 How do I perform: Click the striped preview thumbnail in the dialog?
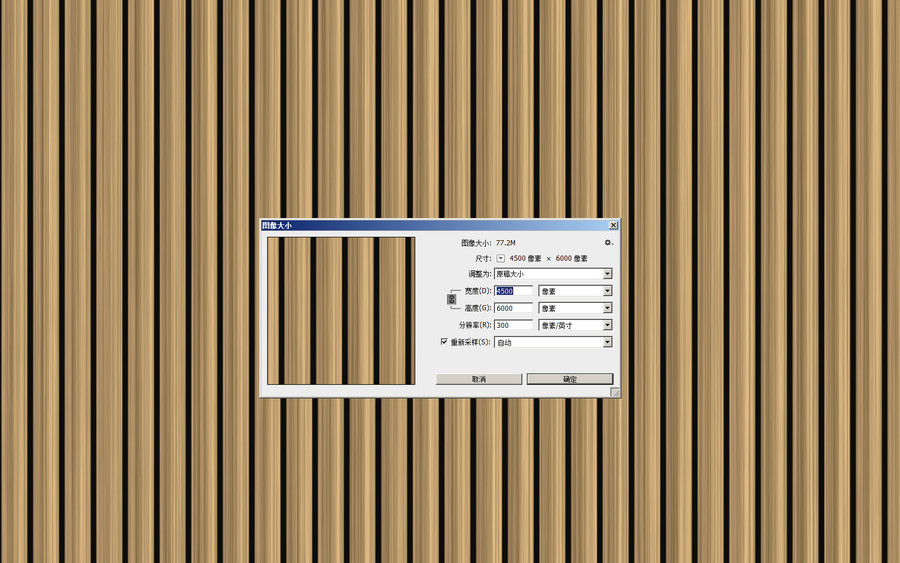click(341, 310)
